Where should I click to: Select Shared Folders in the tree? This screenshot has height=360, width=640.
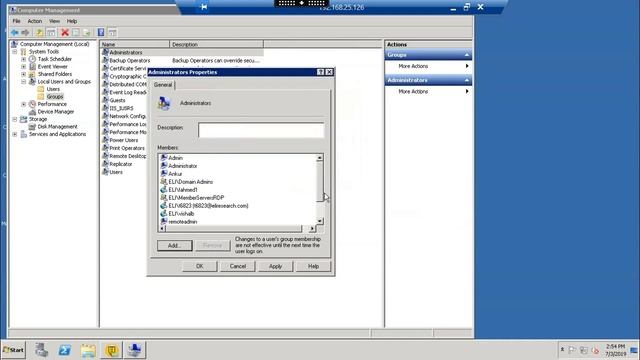pyautogui.click(x=55, y=74)
